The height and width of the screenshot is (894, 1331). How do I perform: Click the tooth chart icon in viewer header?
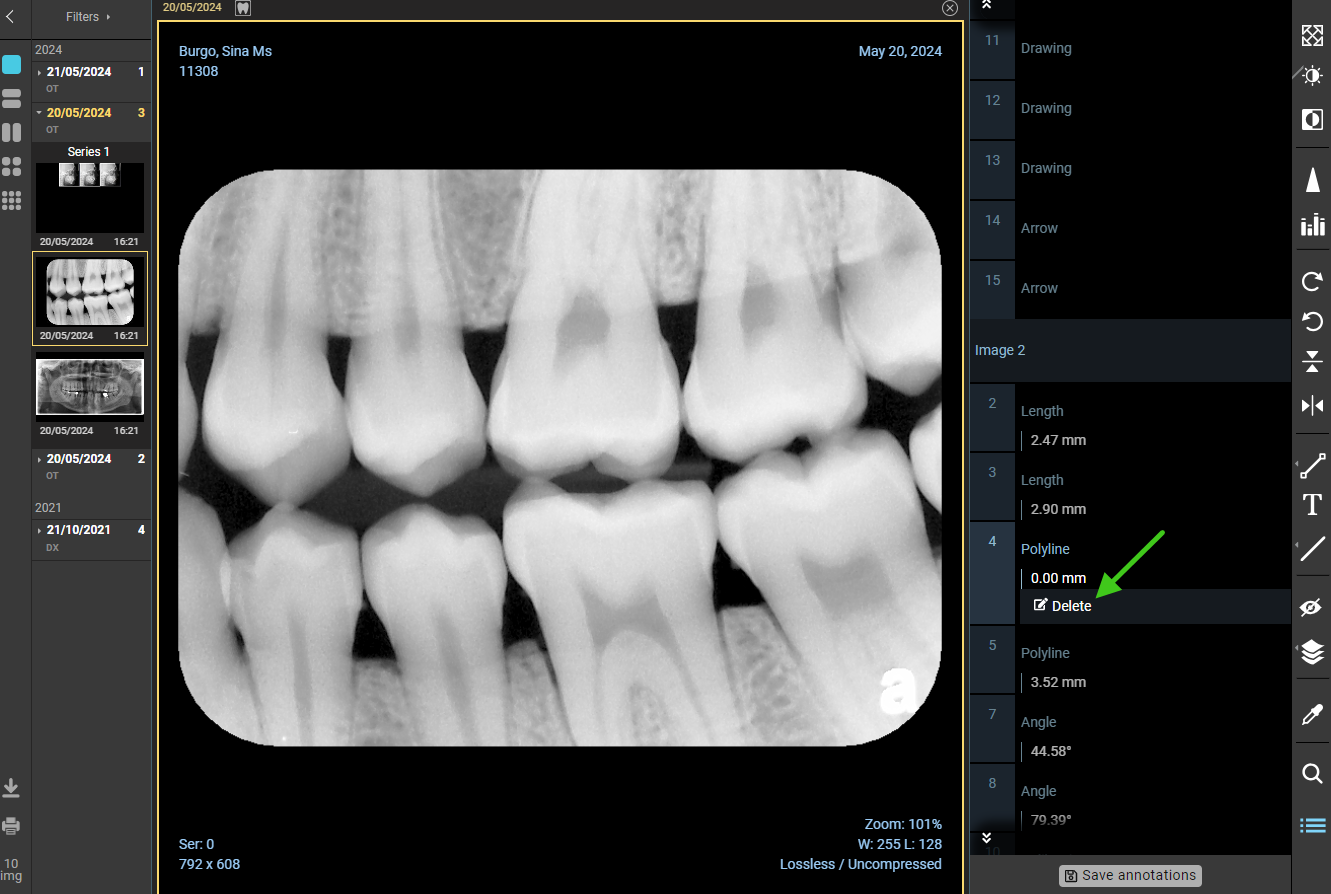(x=242, y=8)
